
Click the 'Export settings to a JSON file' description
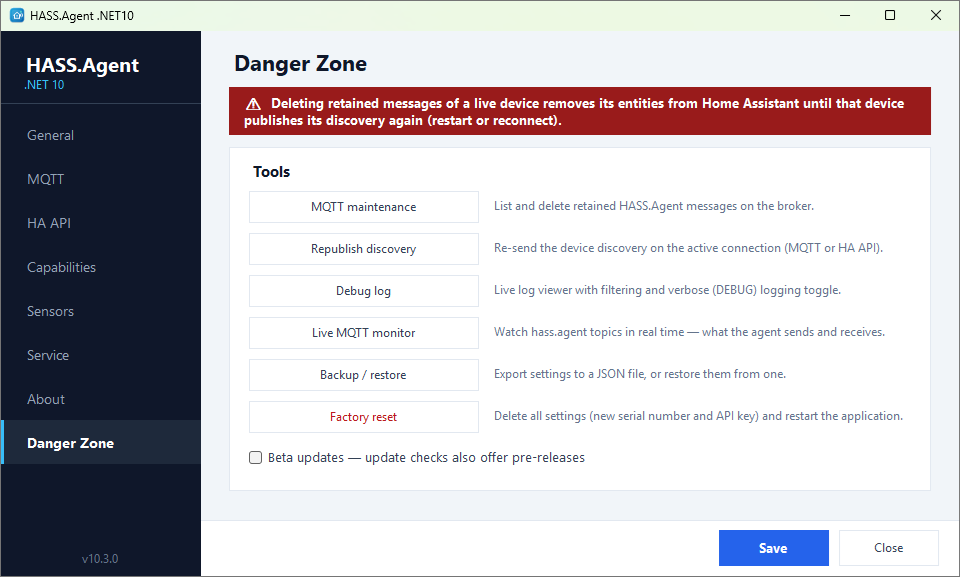coord(640,374)
